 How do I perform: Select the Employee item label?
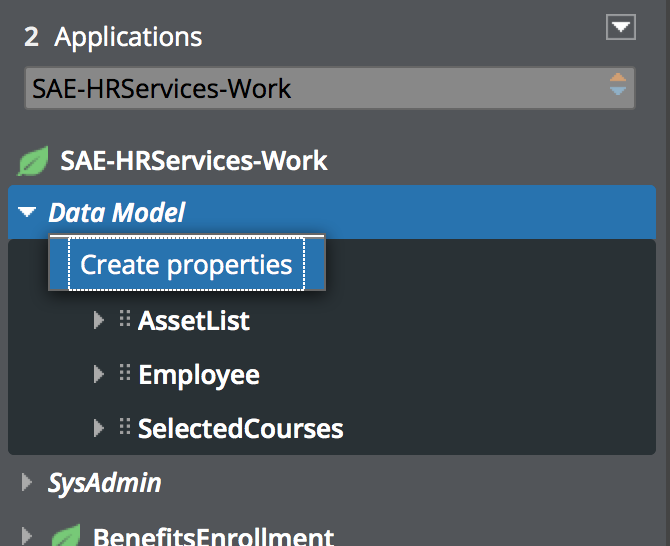(x=199, y=375)
